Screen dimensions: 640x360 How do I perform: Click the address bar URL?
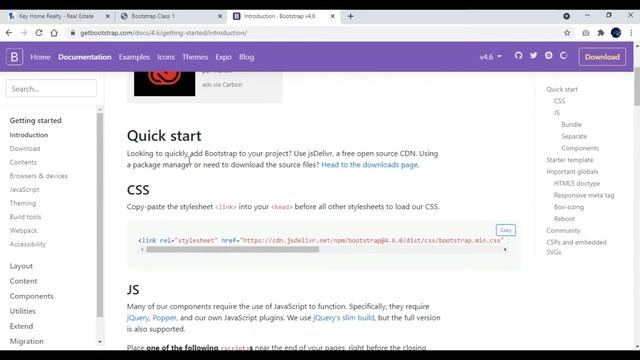coord(163,33)
